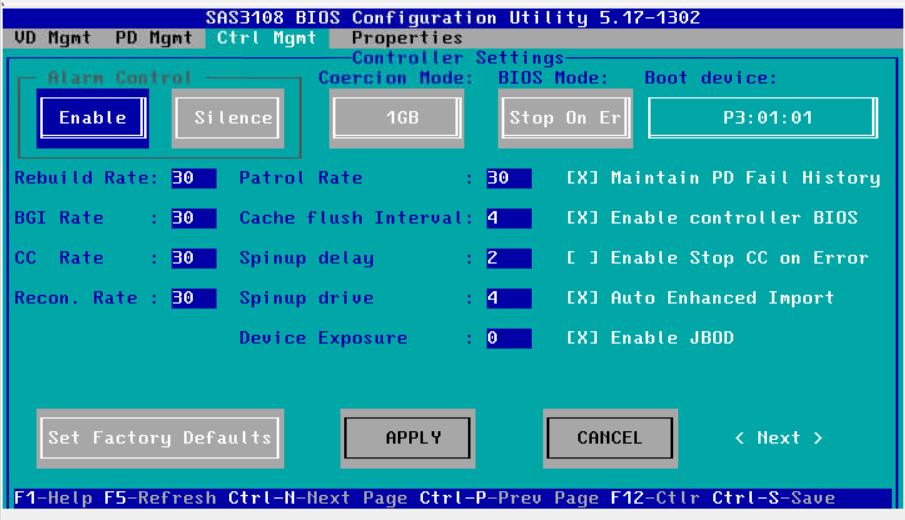The height and width of the screenshot is (520, 905).
Task: Enable Stop CC on Error checkbox
Action: pos(582,257)
